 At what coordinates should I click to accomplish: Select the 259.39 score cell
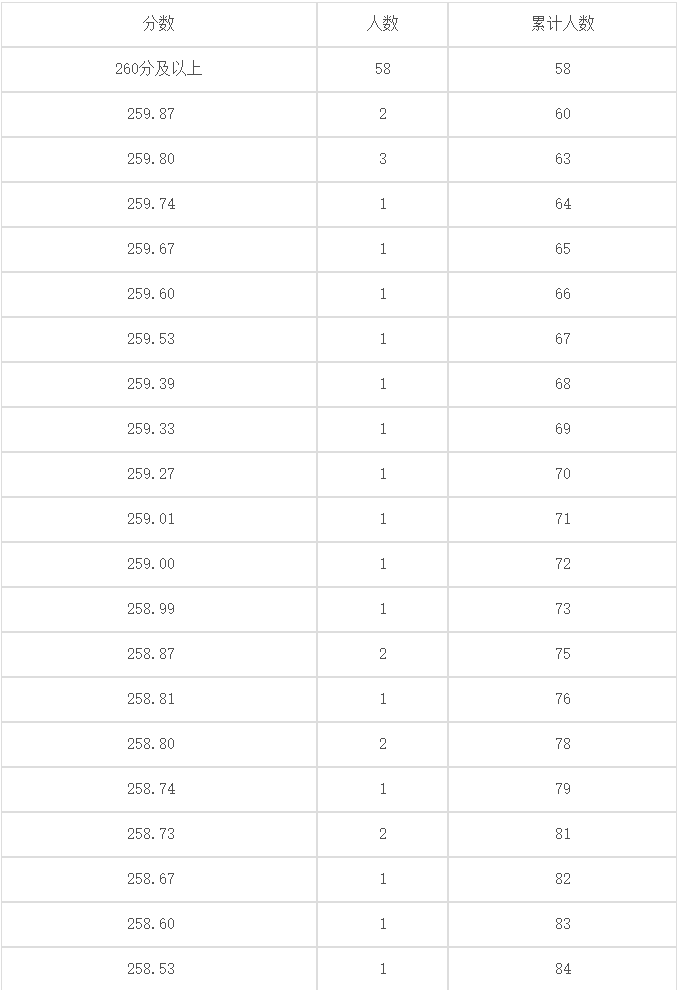159,384
